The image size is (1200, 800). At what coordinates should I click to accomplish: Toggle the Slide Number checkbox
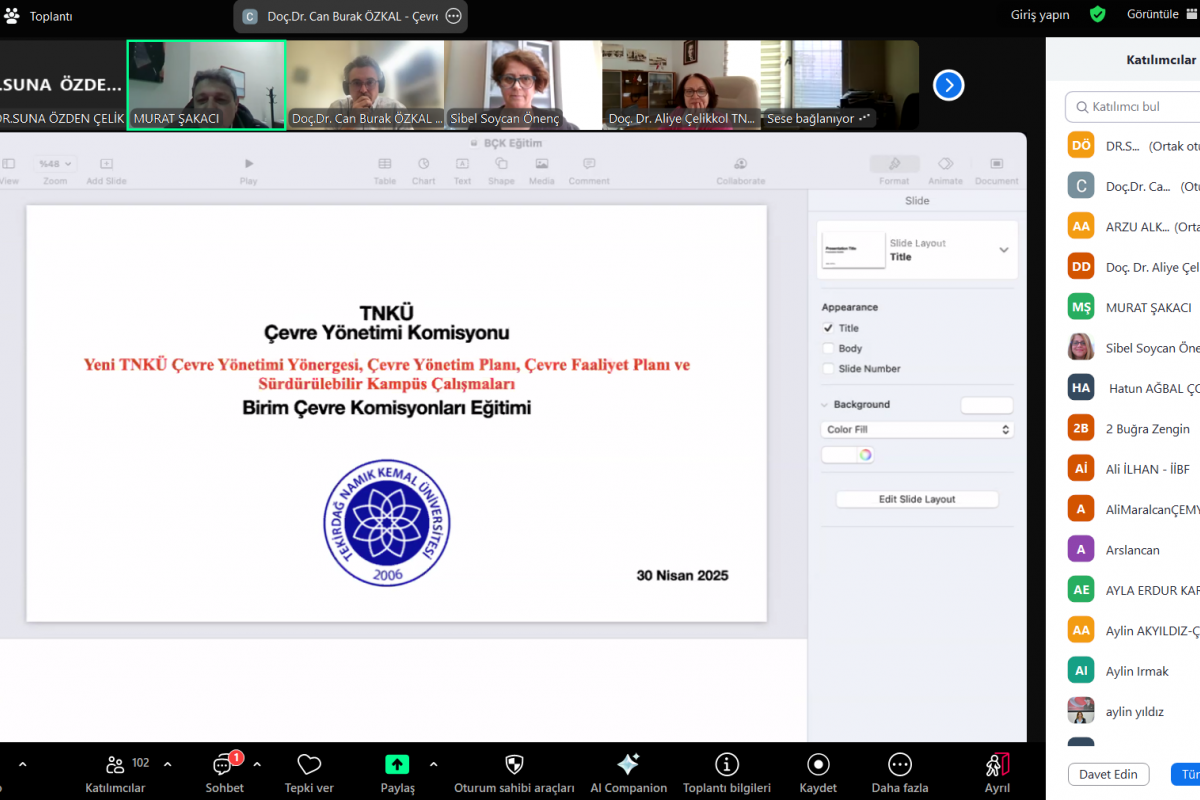828,368
